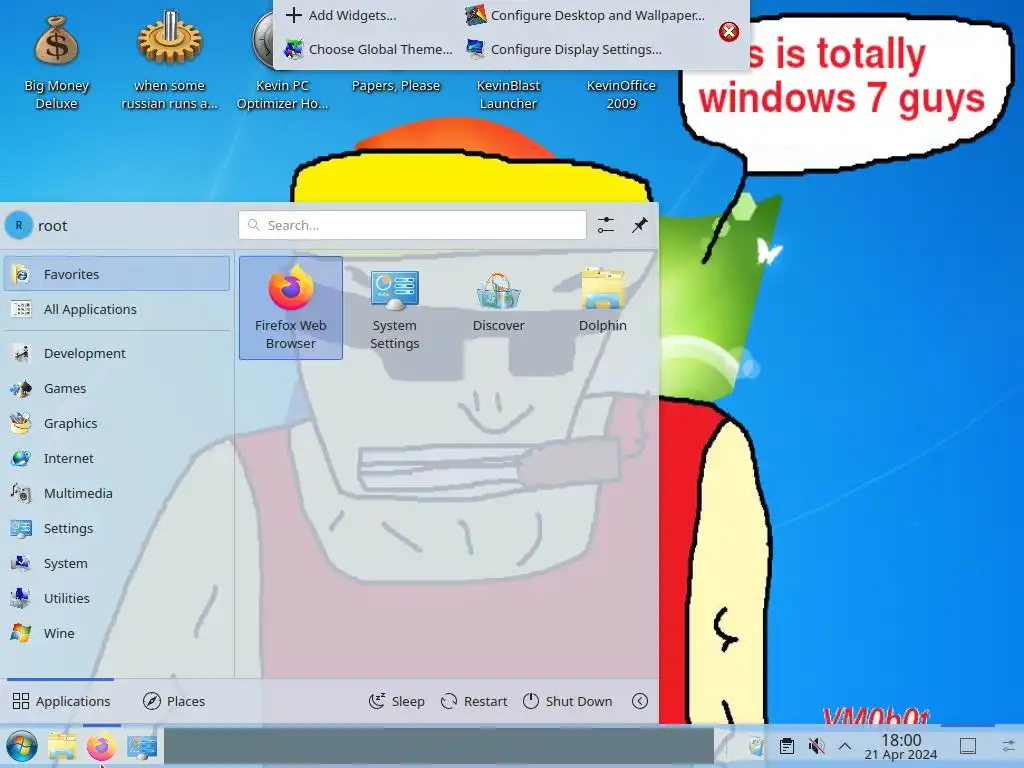Click the tray icon left of clipboard

pos(757,746)
